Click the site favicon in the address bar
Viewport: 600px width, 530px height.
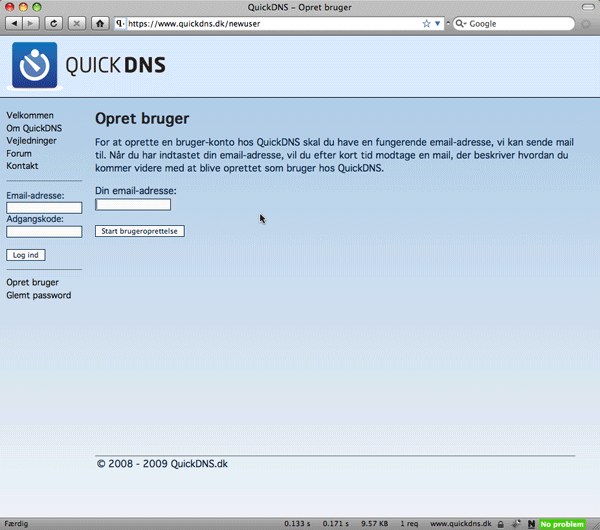tap(120, 23)
